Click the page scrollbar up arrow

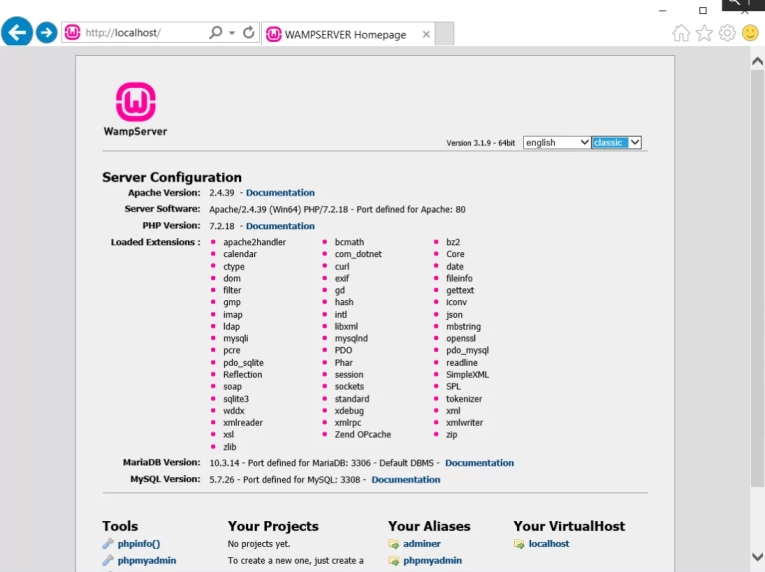tap(757, 61)
